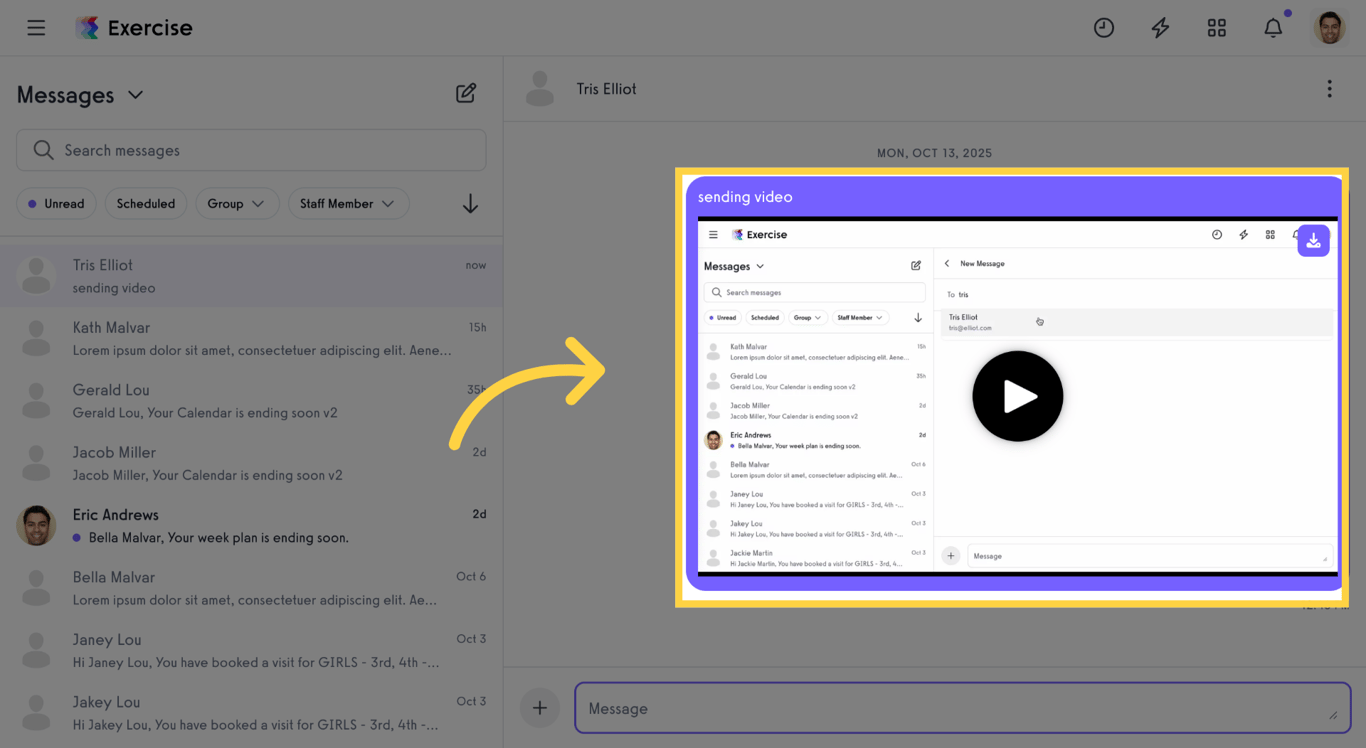Toggle the Scheduled filter chip
Viewport: 1366px width, 748px height.
pyautogui.click(x=145, y=204)
